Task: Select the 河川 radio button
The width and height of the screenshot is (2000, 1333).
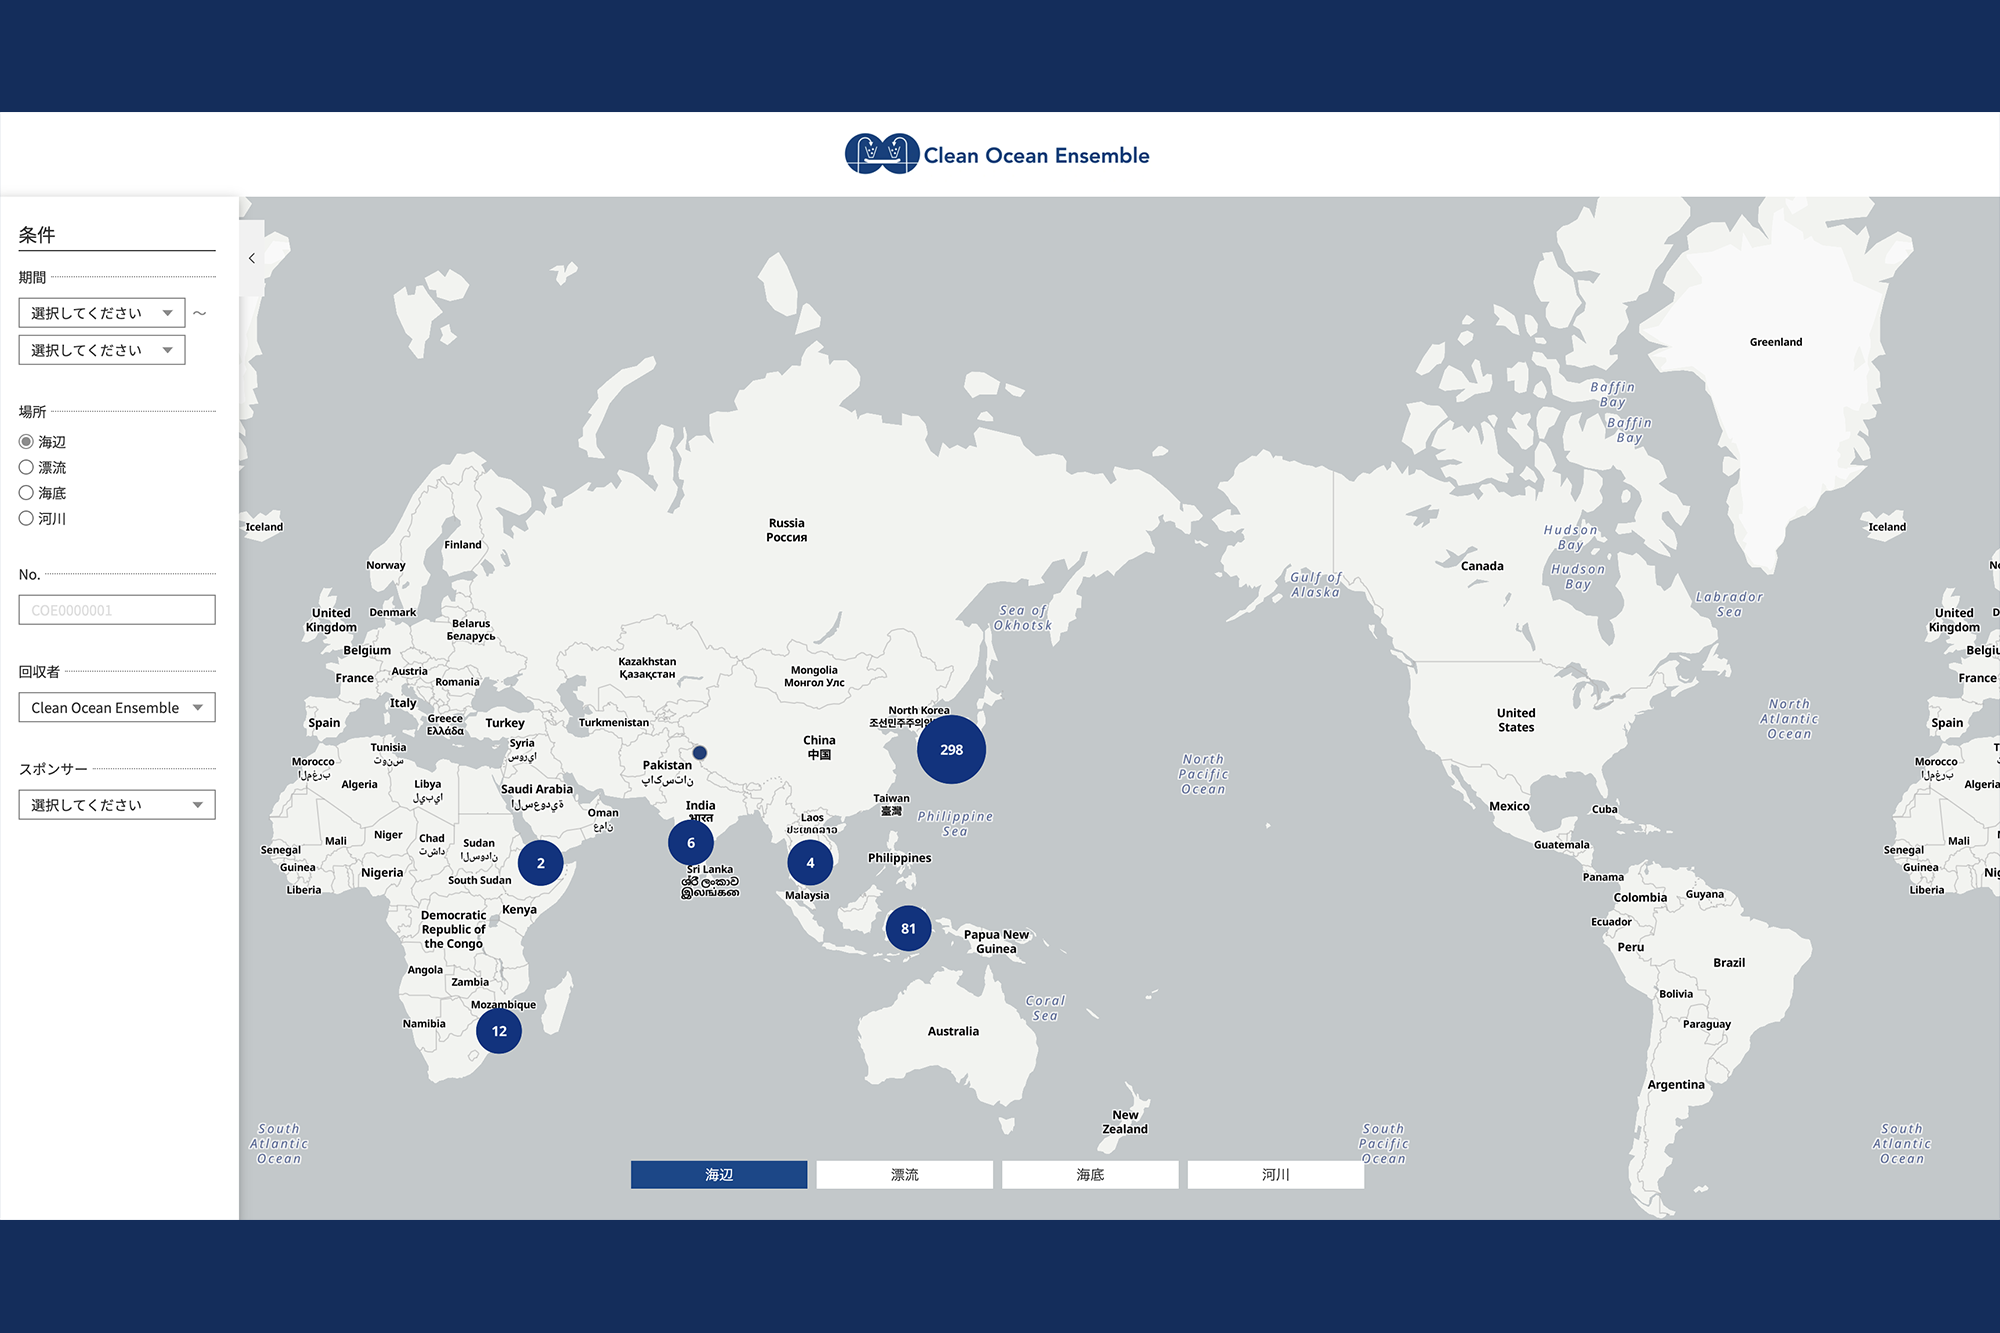Action: [27, 518]
